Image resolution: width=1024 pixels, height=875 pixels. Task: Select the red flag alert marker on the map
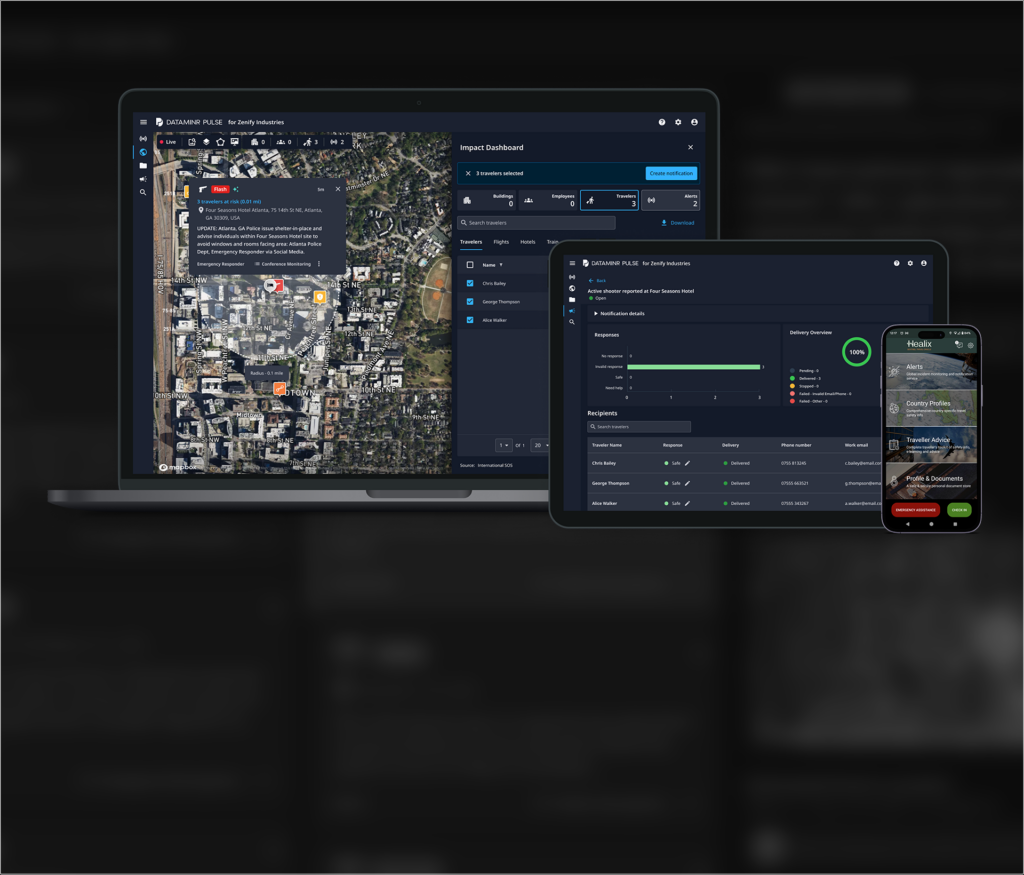coord(278,285)
